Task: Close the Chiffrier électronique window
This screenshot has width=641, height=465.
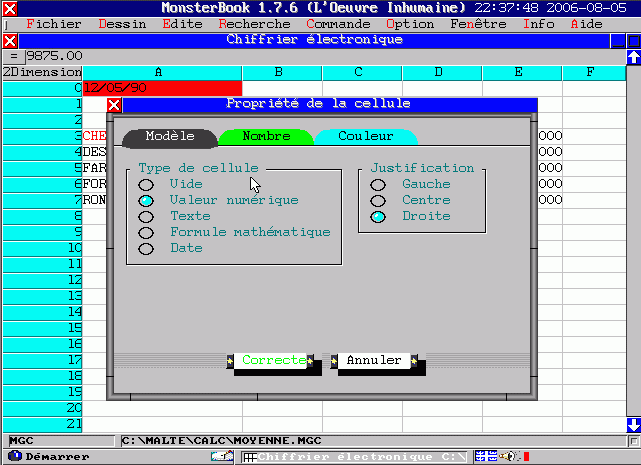Action: pos(10,41)
